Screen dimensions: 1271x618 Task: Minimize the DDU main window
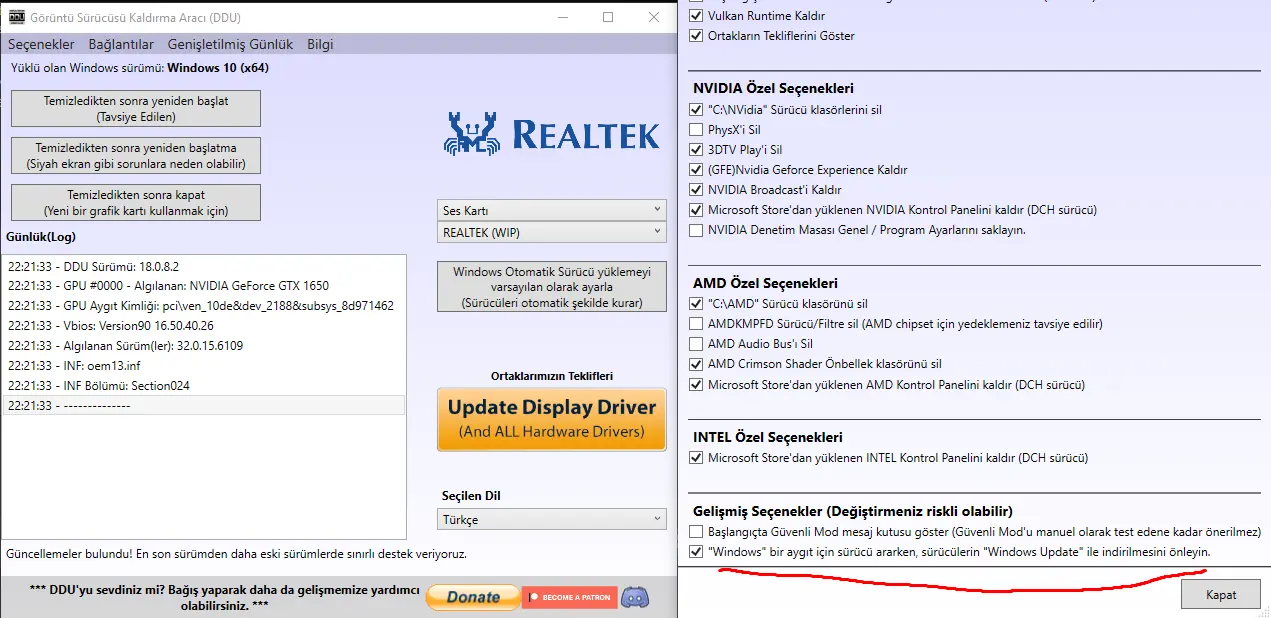562,17
